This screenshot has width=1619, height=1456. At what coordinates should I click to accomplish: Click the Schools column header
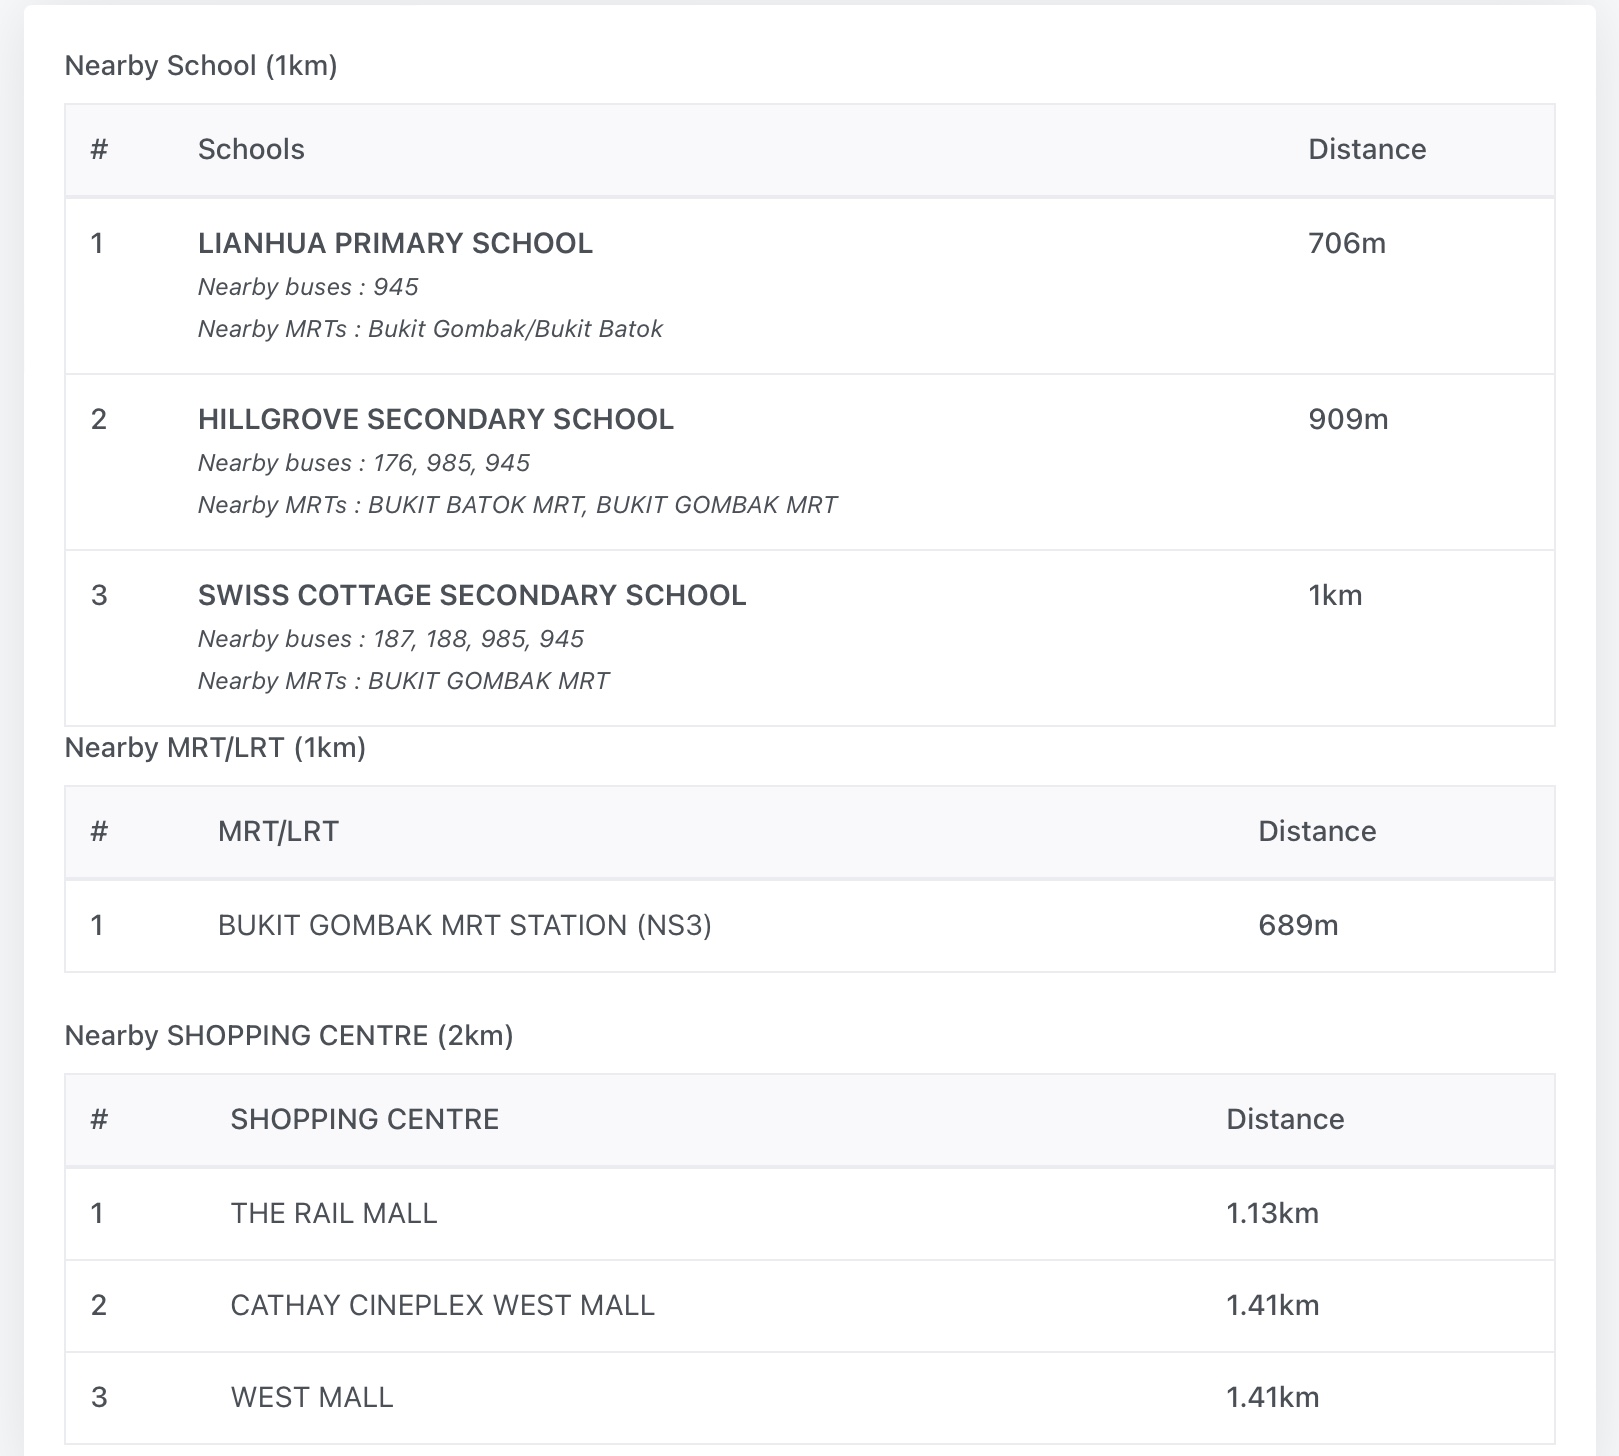click(x=251, y=149)
